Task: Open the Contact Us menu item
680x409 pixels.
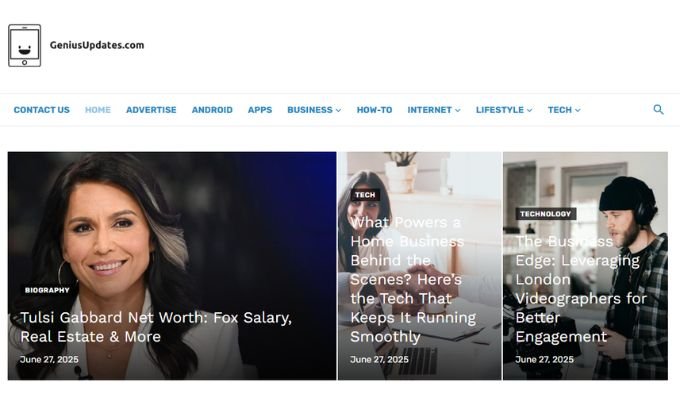Action: [x=42, y=110]
